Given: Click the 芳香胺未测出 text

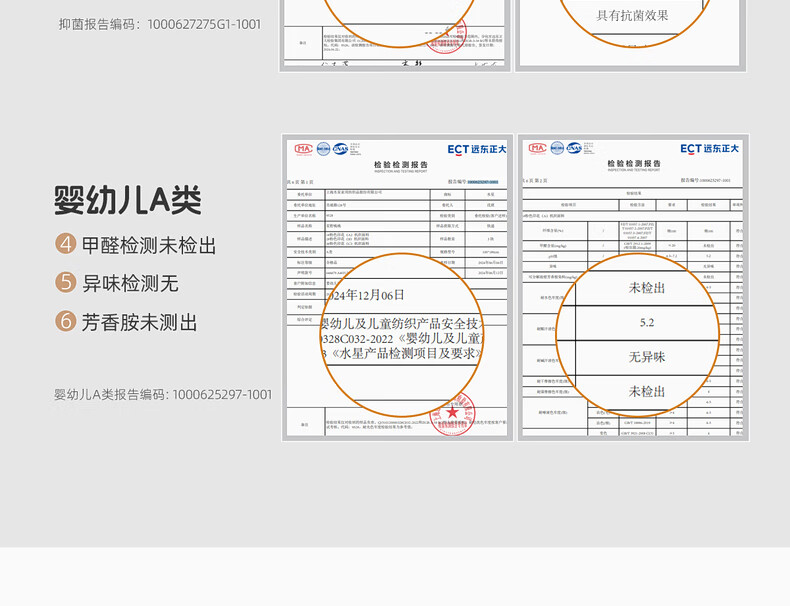Looking at the screenshot, I should [x=139, y=321].
